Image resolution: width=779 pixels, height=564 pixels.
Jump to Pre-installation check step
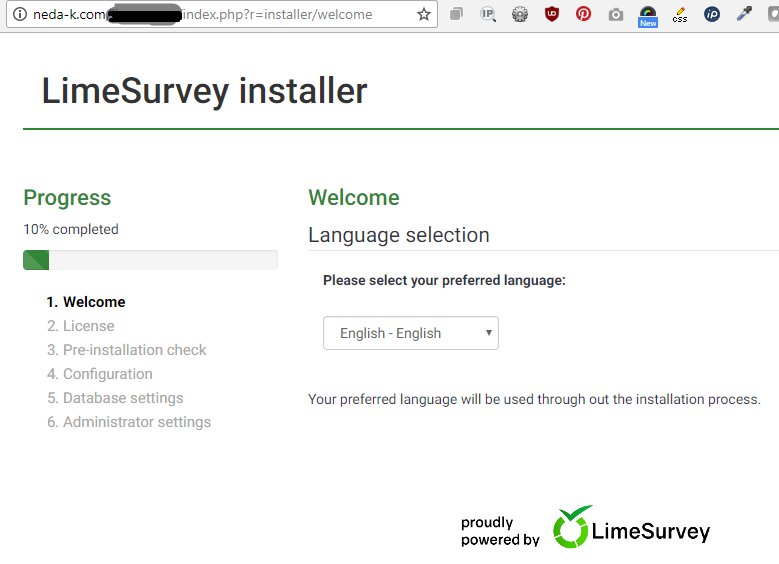pyautogui.click(x=134, y=350)
